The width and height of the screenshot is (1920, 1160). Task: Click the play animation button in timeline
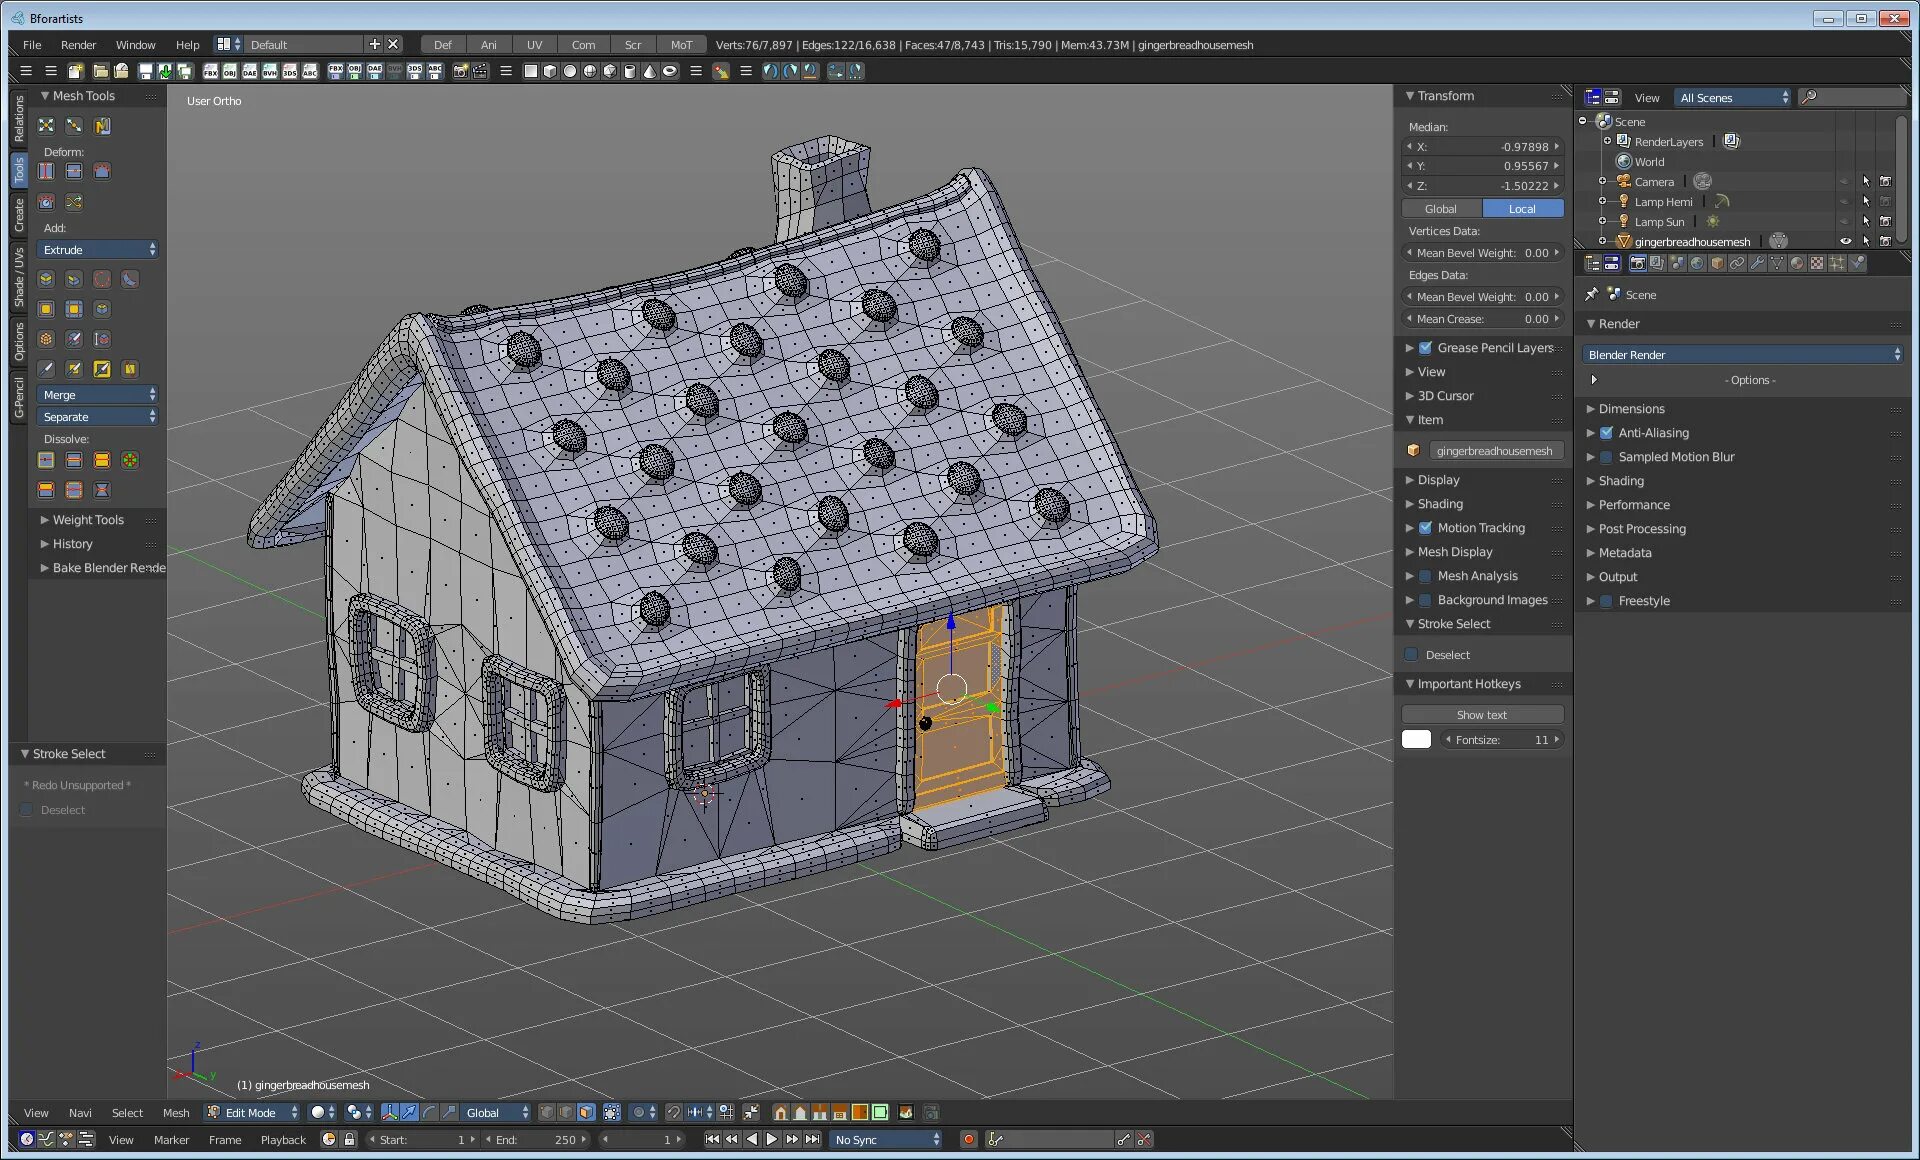771,1139
